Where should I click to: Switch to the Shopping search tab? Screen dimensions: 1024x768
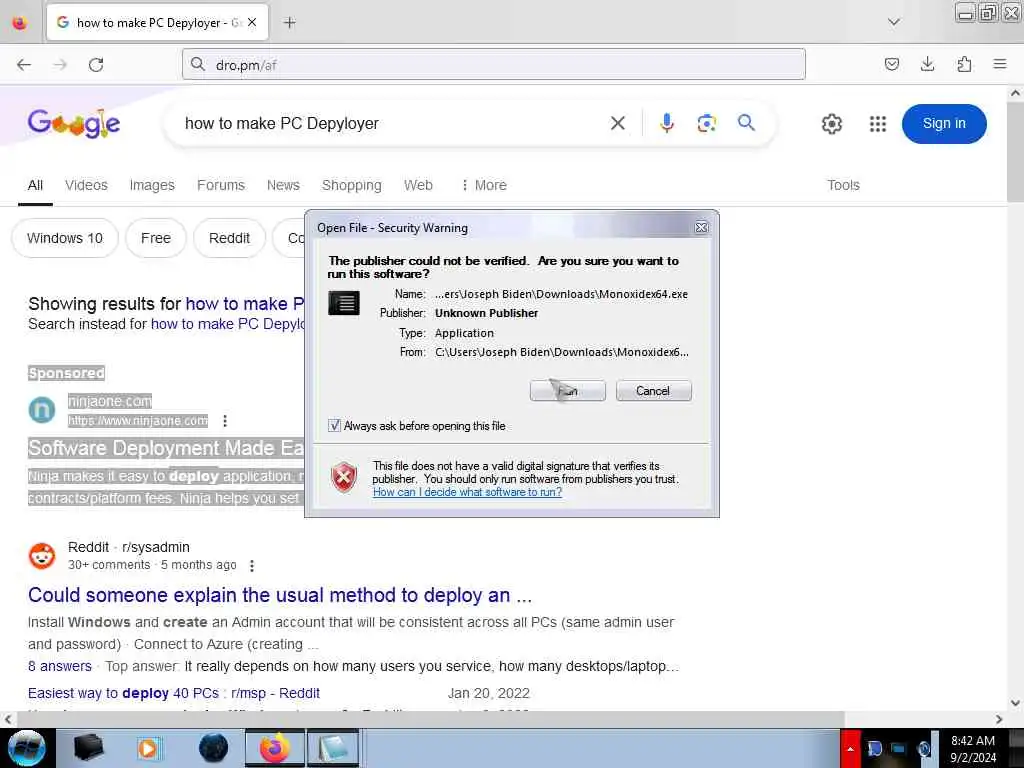[351, 185]
